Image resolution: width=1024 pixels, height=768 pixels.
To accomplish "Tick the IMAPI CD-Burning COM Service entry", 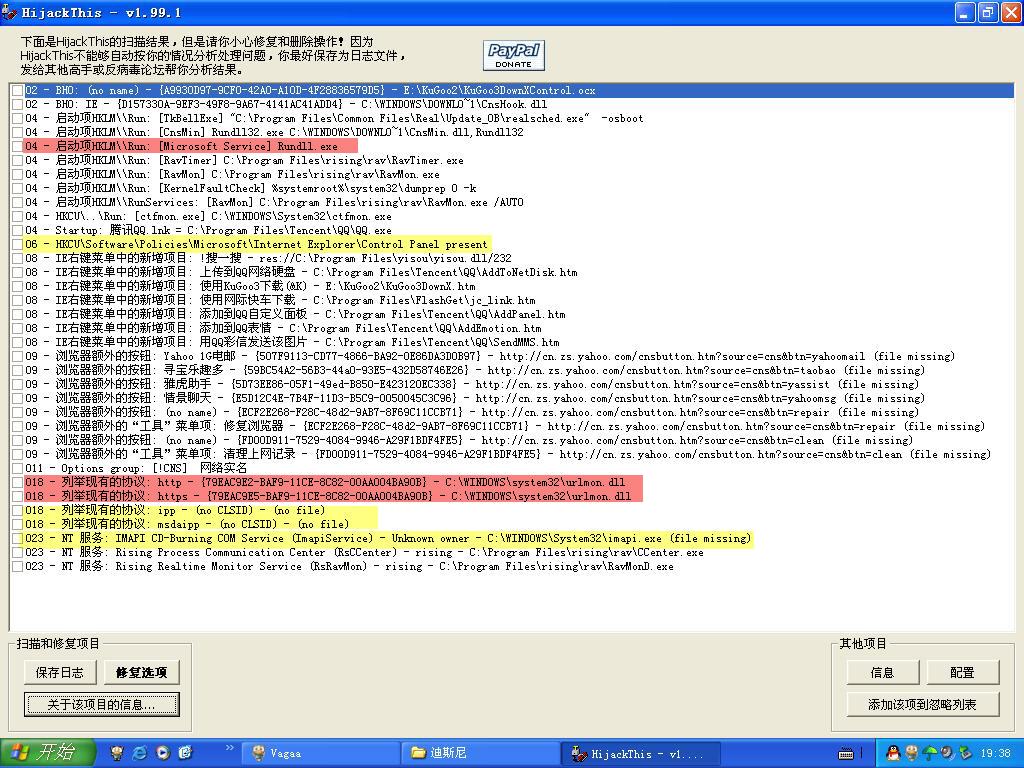I will (x=18, y=538).
